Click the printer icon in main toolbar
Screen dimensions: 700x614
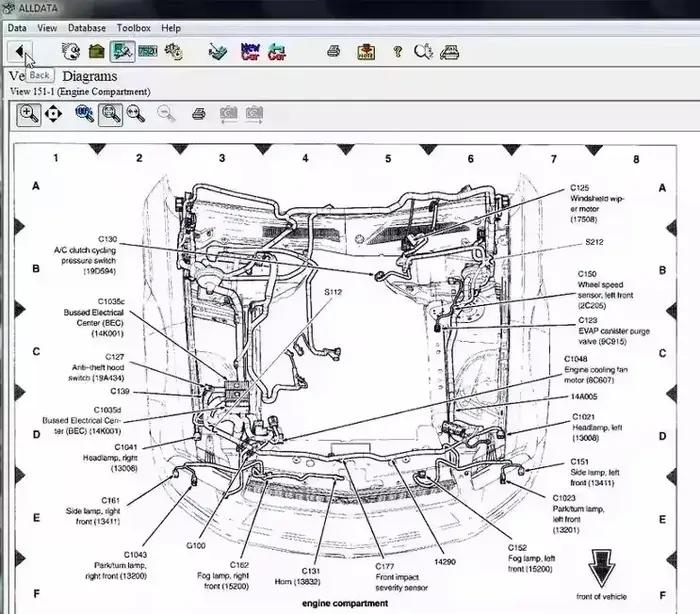(333, 51)
